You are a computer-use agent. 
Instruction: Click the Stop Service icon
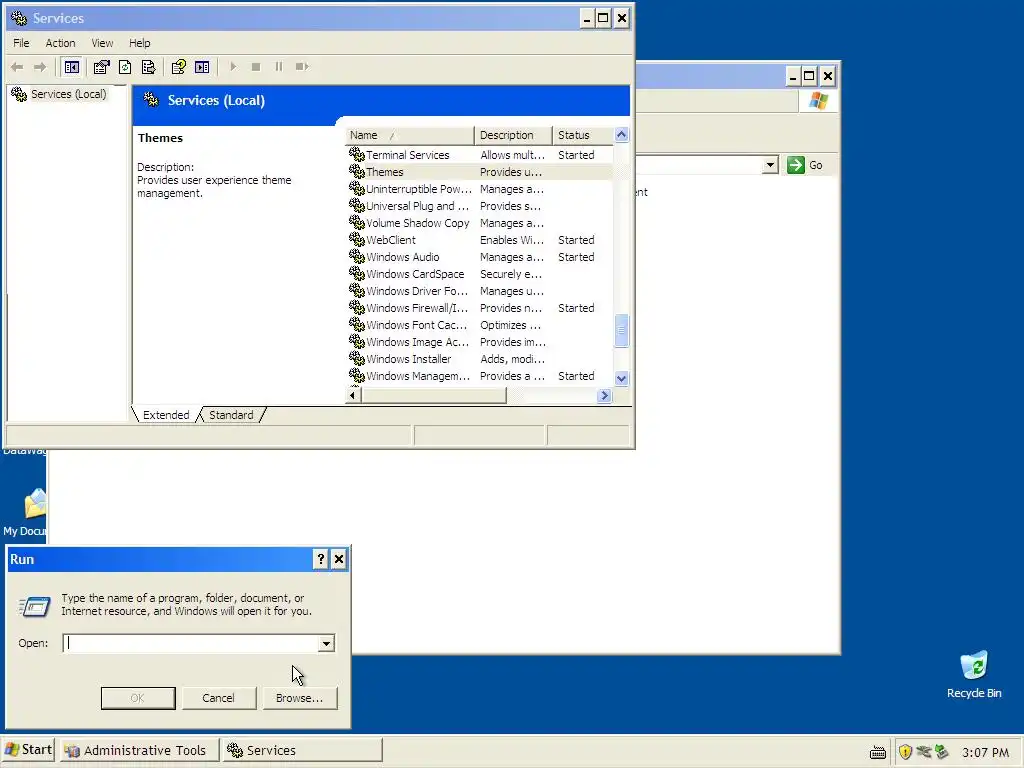(x=256, y=67)
